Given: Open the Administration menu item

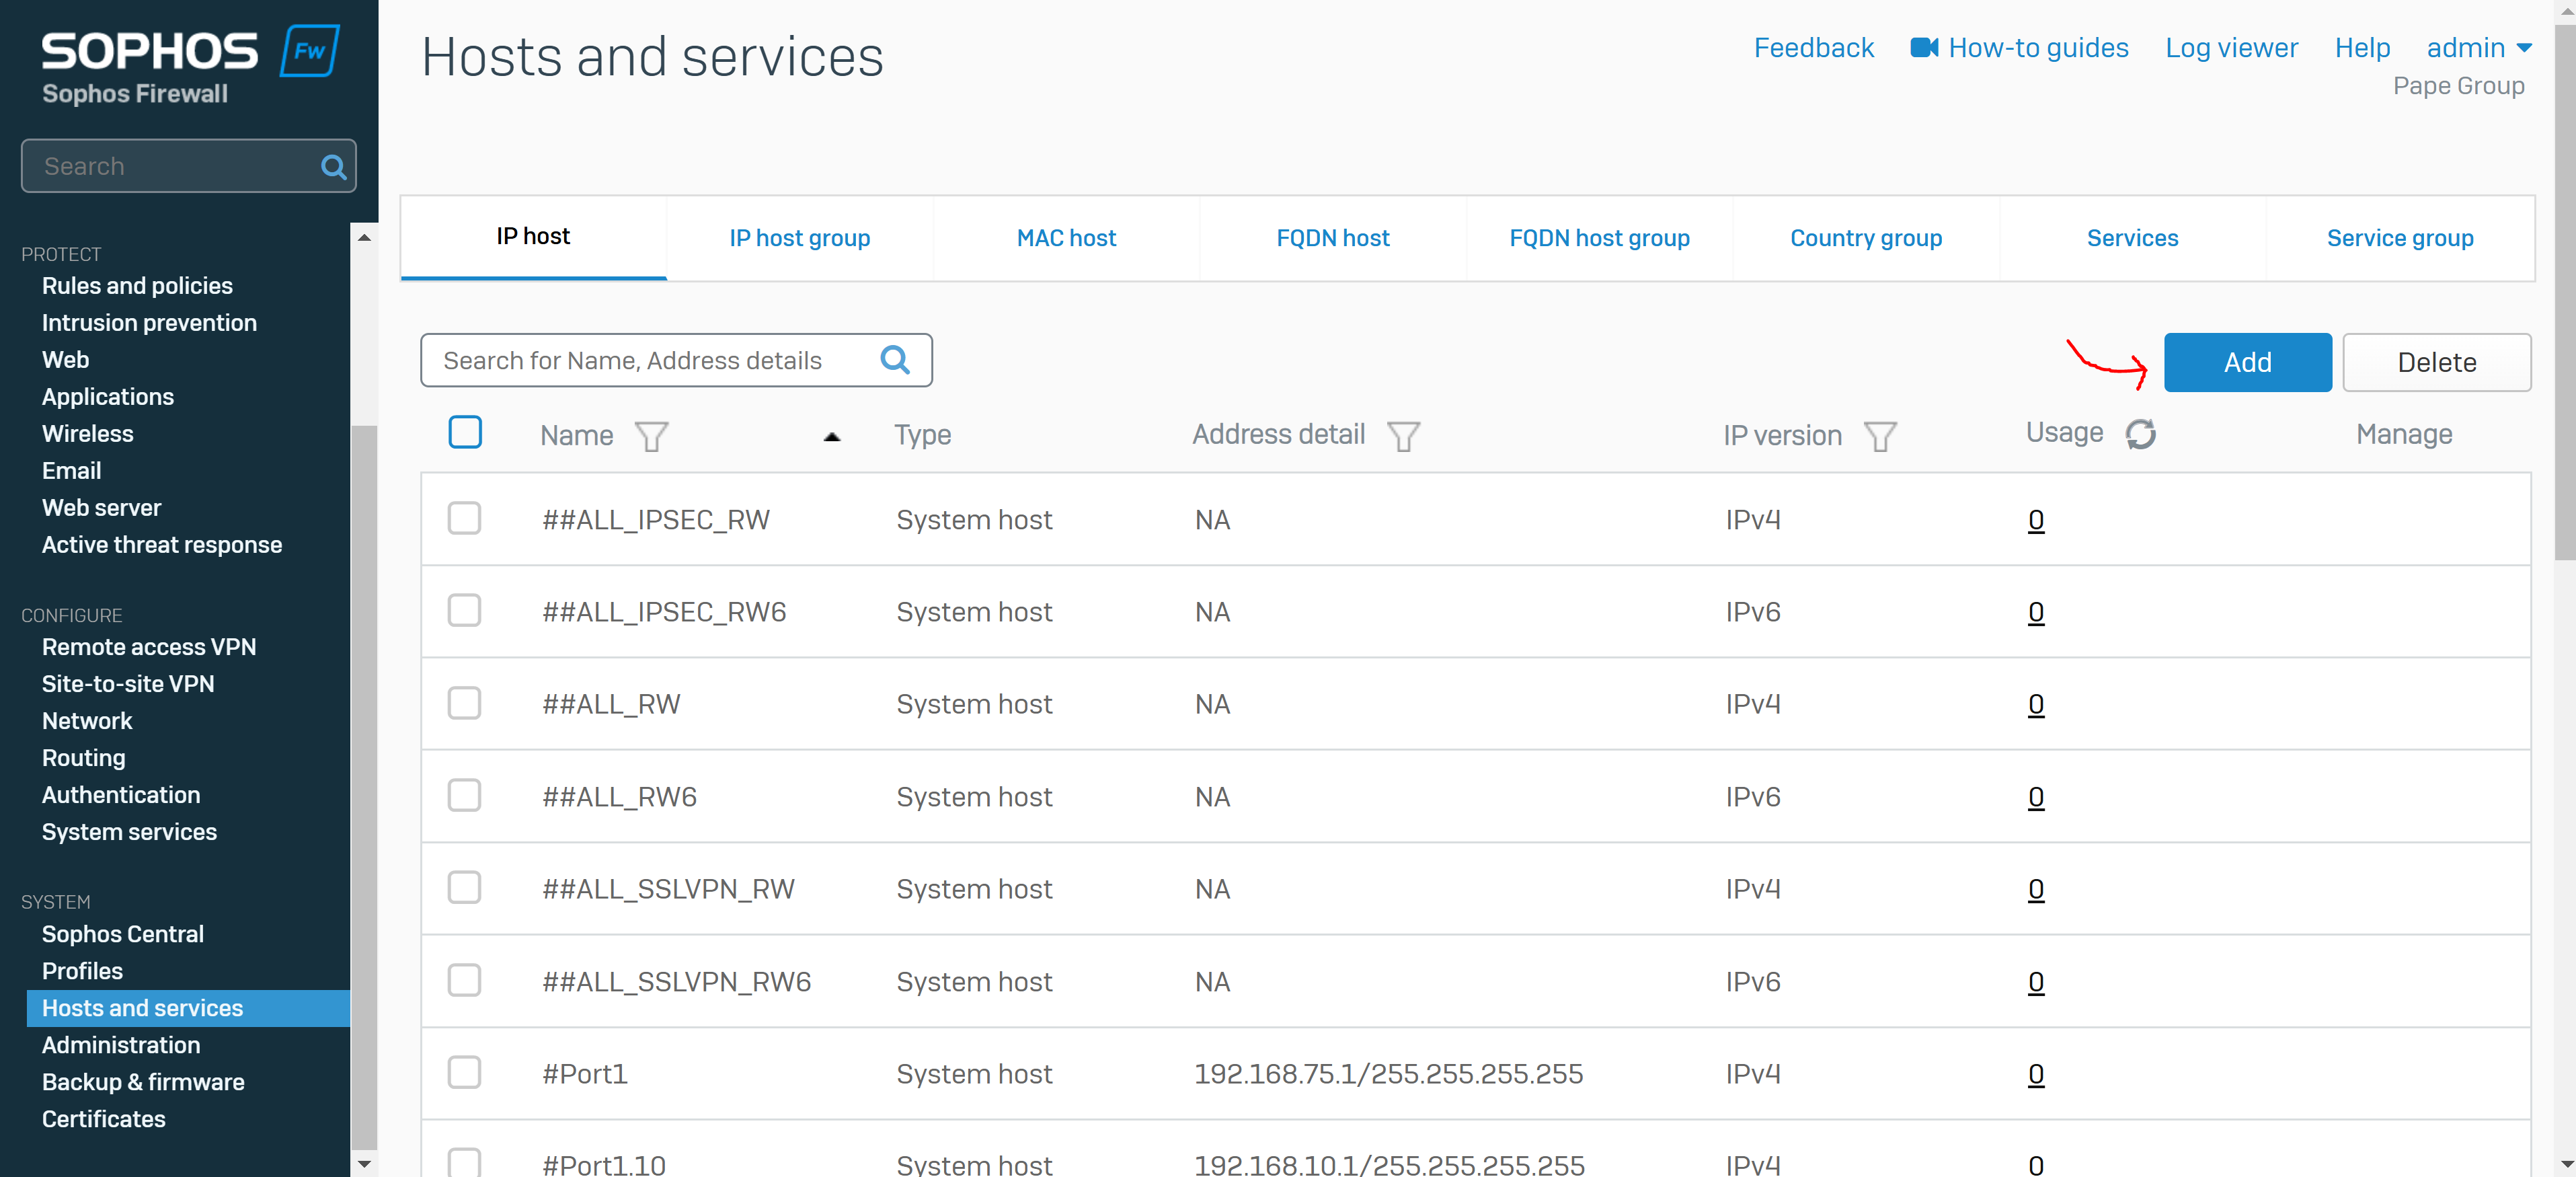Looking at the screenshot, I should [121, 1045].
